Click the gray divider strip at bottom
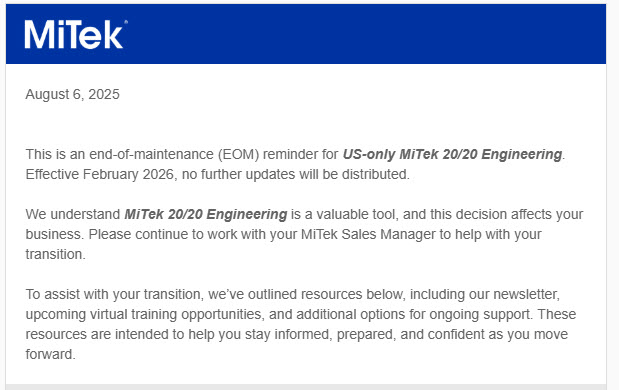Viewport: 619px width, 390px height. click(306, 387)
